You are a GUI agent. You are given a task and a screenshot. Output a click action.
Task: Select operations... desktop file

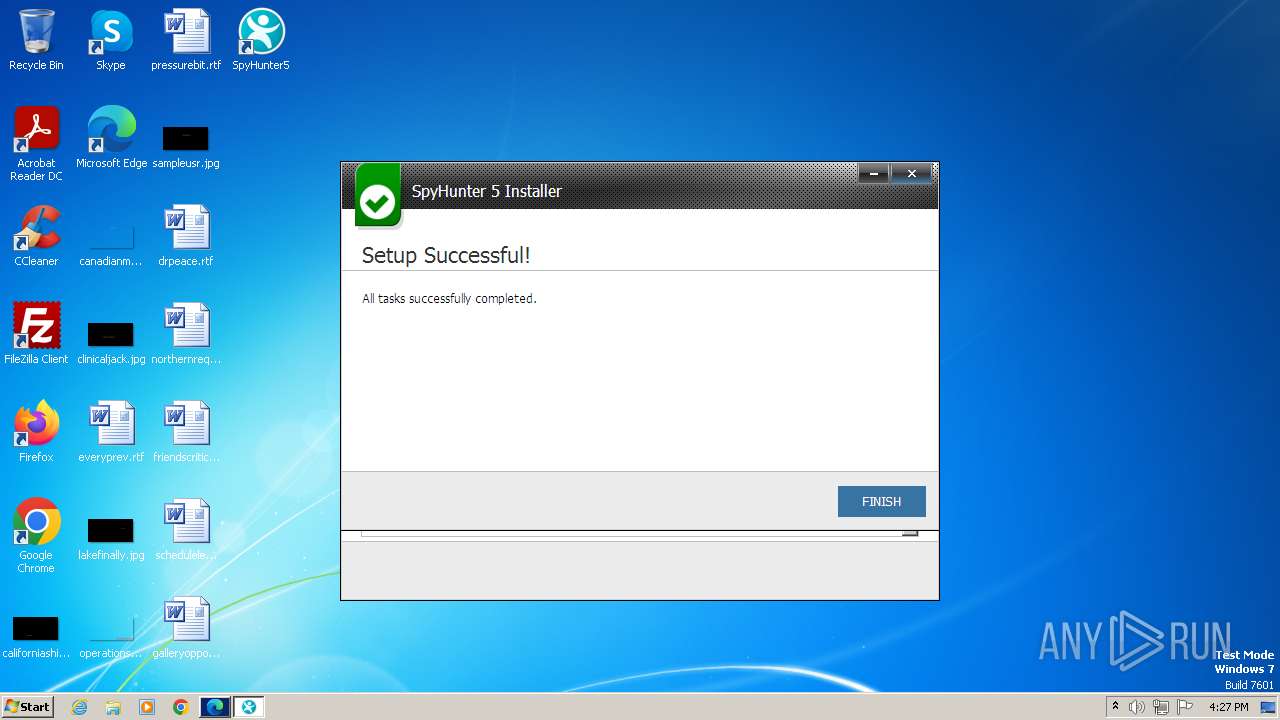pyautogui.click(x=111, y=637)
